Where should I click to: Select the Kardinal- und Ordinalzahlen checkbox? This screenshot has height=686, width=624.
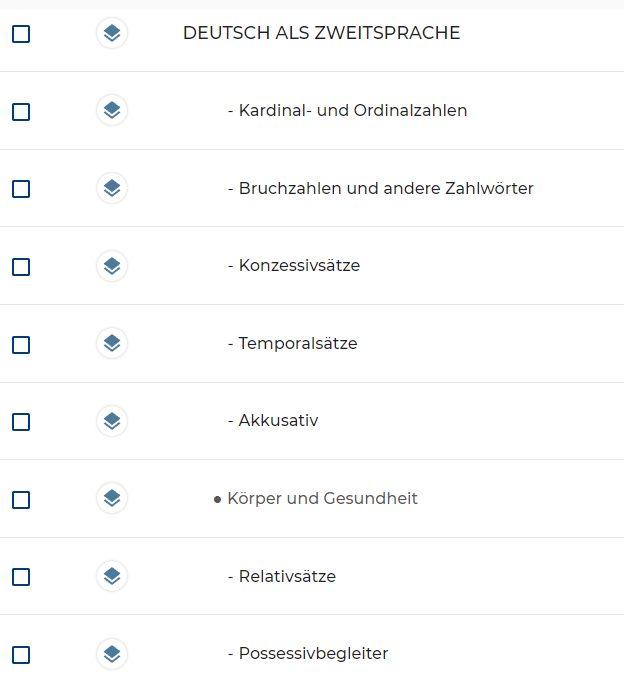pos(21,112)
